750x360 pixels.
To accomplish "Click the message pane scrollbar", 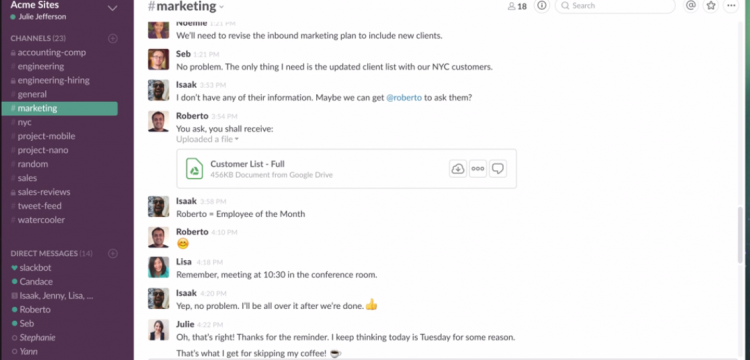I will pyautogui.click(x=740, y=234).
